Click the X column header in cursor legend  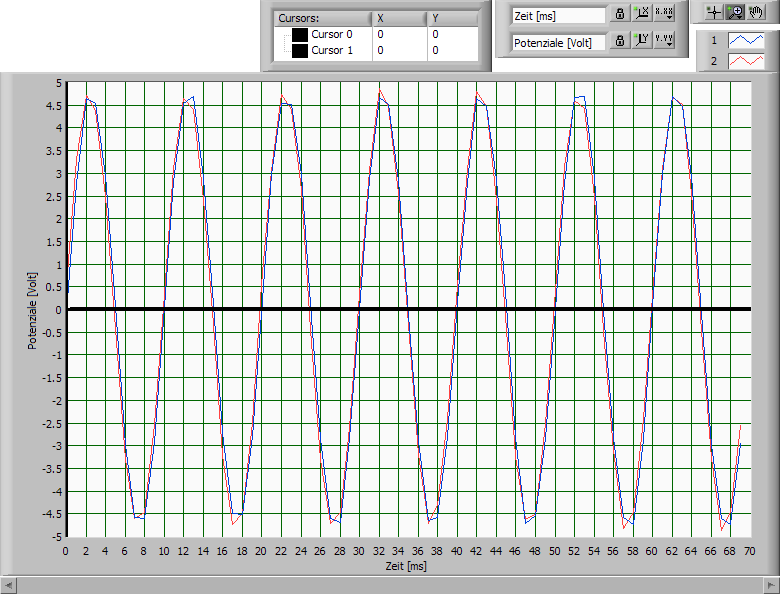[x=399, y=18]
